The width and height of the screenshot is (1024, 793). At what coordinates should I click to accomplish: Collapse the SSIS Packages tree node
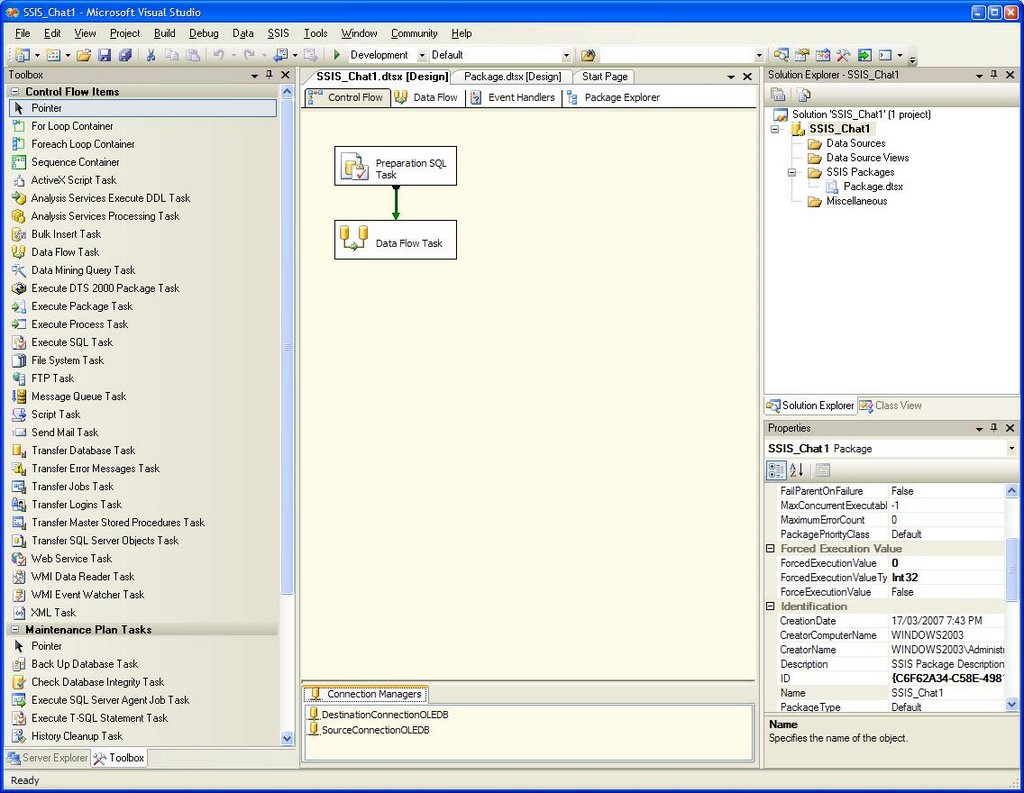(790, 172)
